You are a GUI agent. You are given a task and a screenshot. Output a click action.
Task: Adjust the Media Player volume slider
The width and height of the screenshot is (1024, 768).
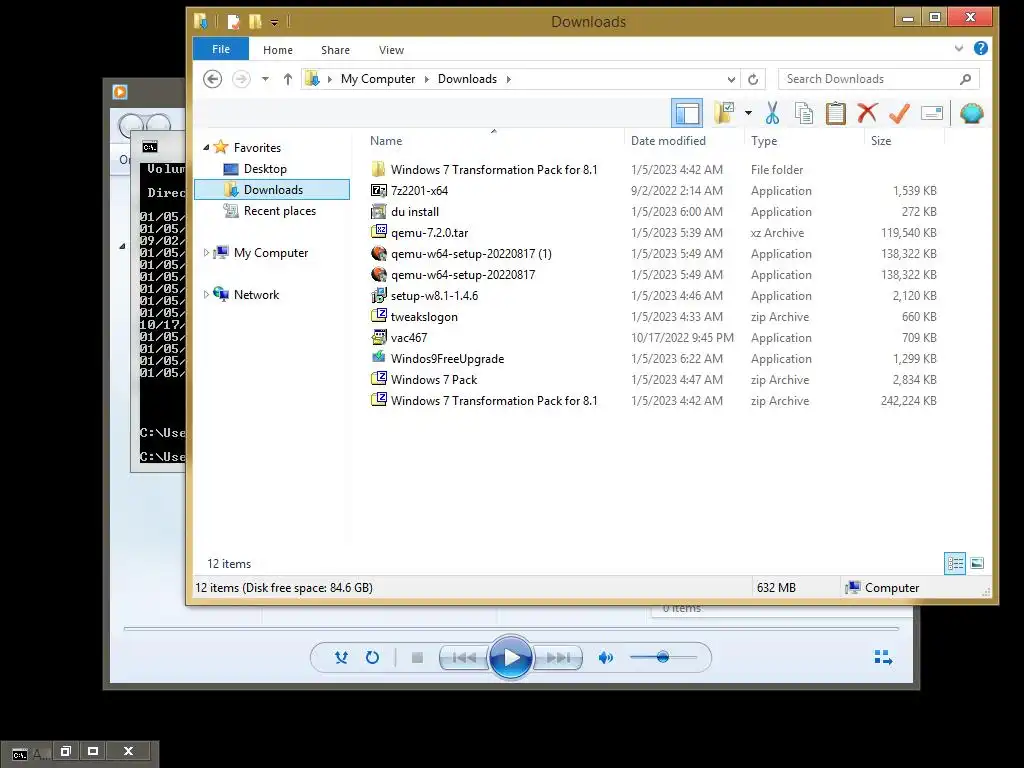[663, 657]
